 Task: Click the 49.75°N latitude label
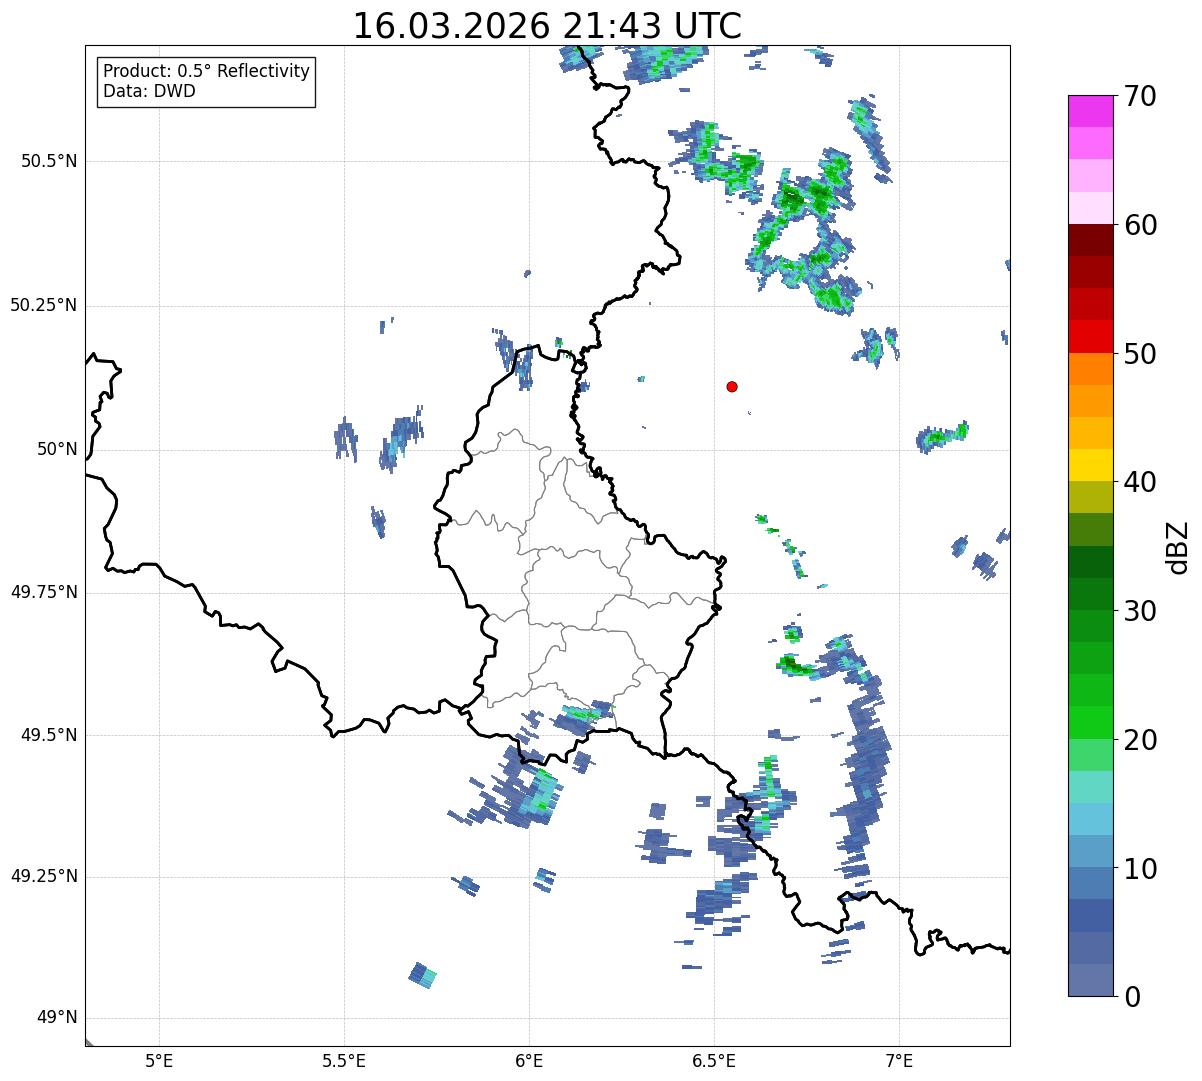pyautogui.click(x=44, y=592)
